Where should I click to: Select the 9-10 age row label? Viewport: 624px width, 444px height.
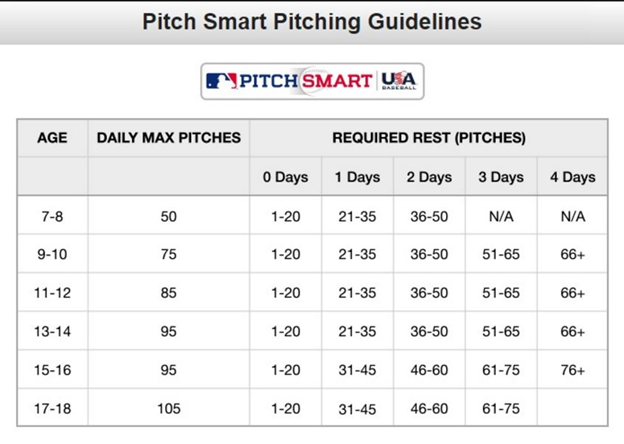pos(52,254)
